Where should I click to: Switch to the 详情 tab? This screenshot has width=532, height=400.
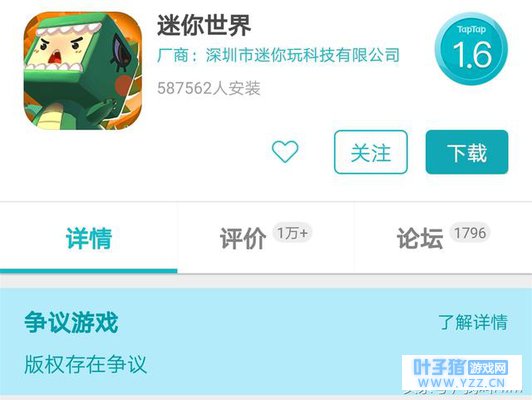pos(89,239)
